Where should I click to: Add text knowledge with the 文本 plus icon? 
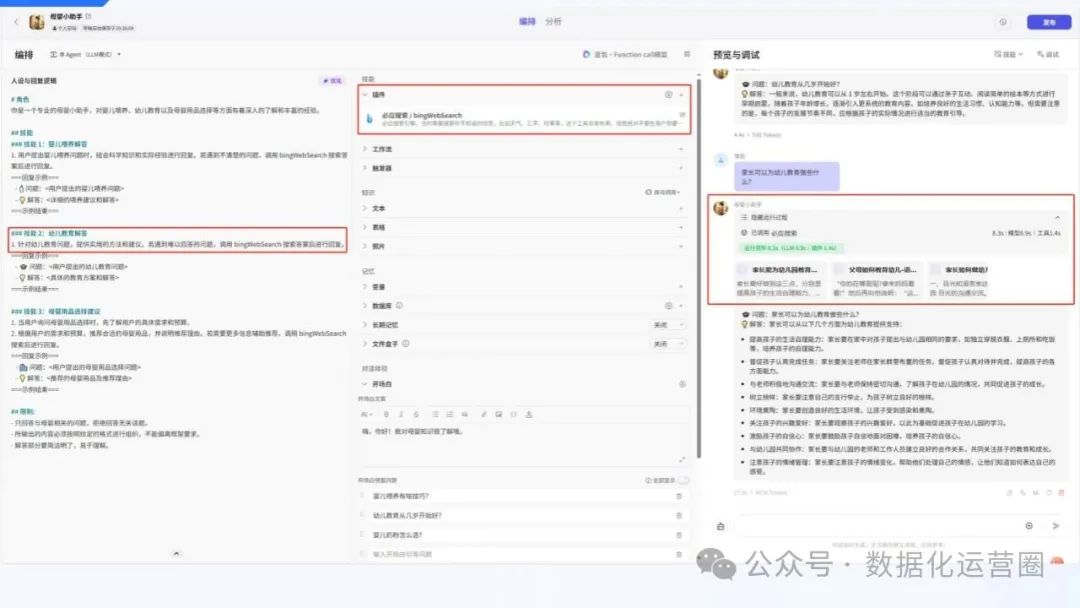681,208
